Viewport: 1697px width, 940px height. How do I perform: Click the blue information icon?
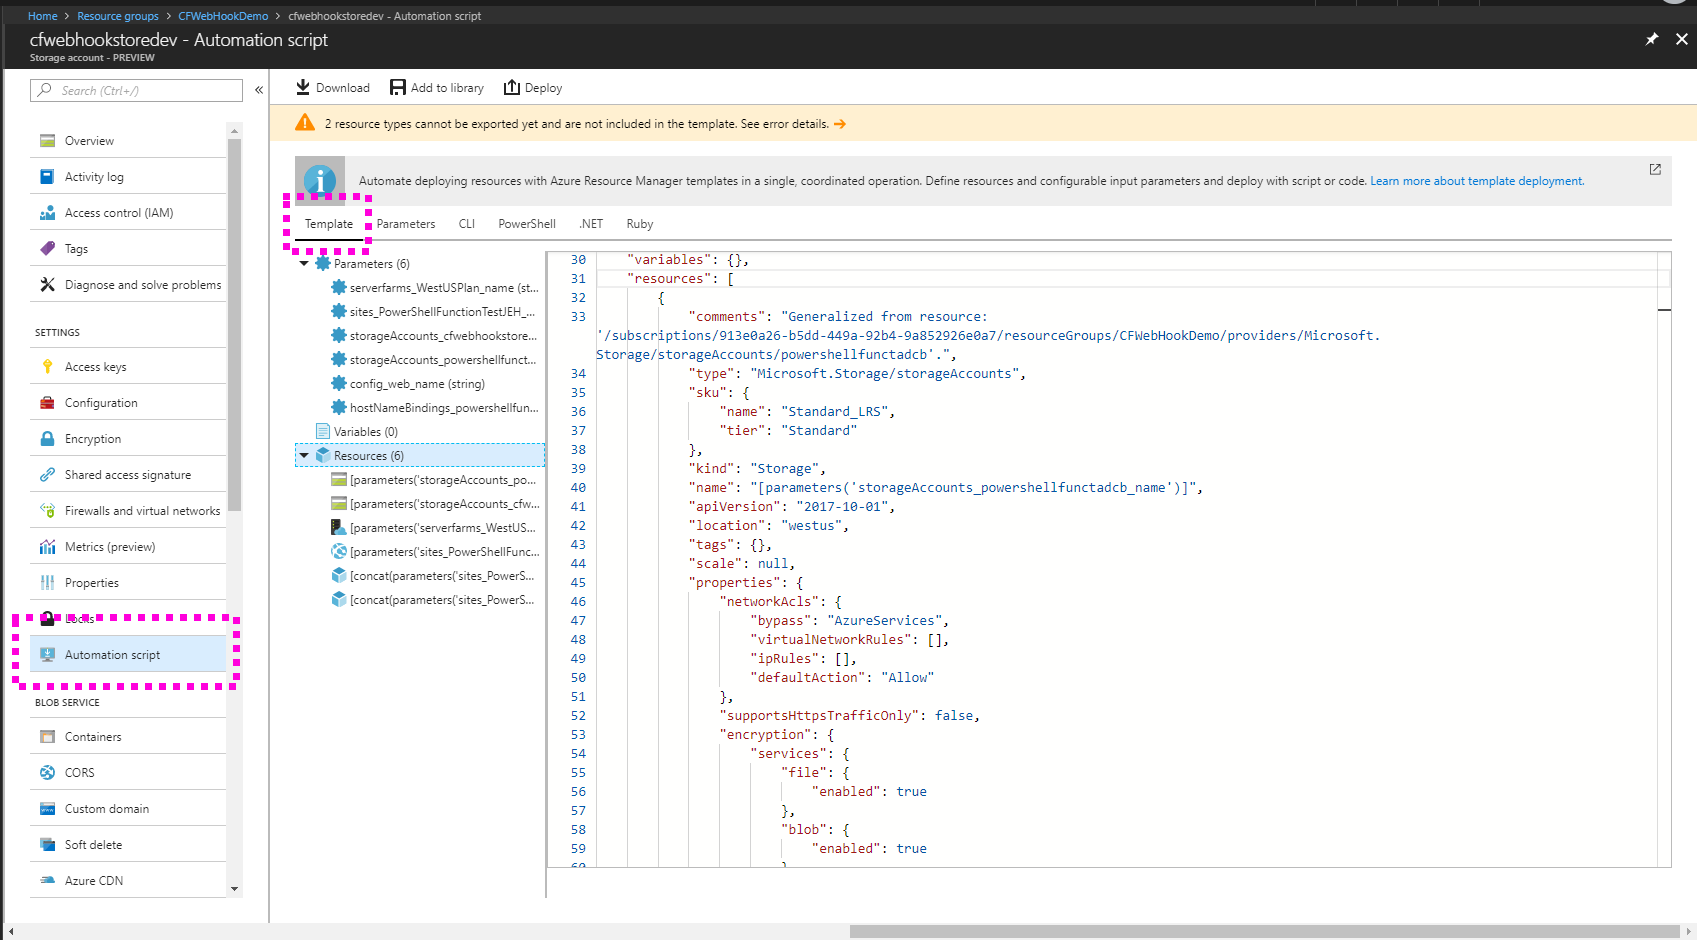click(320, 180)
